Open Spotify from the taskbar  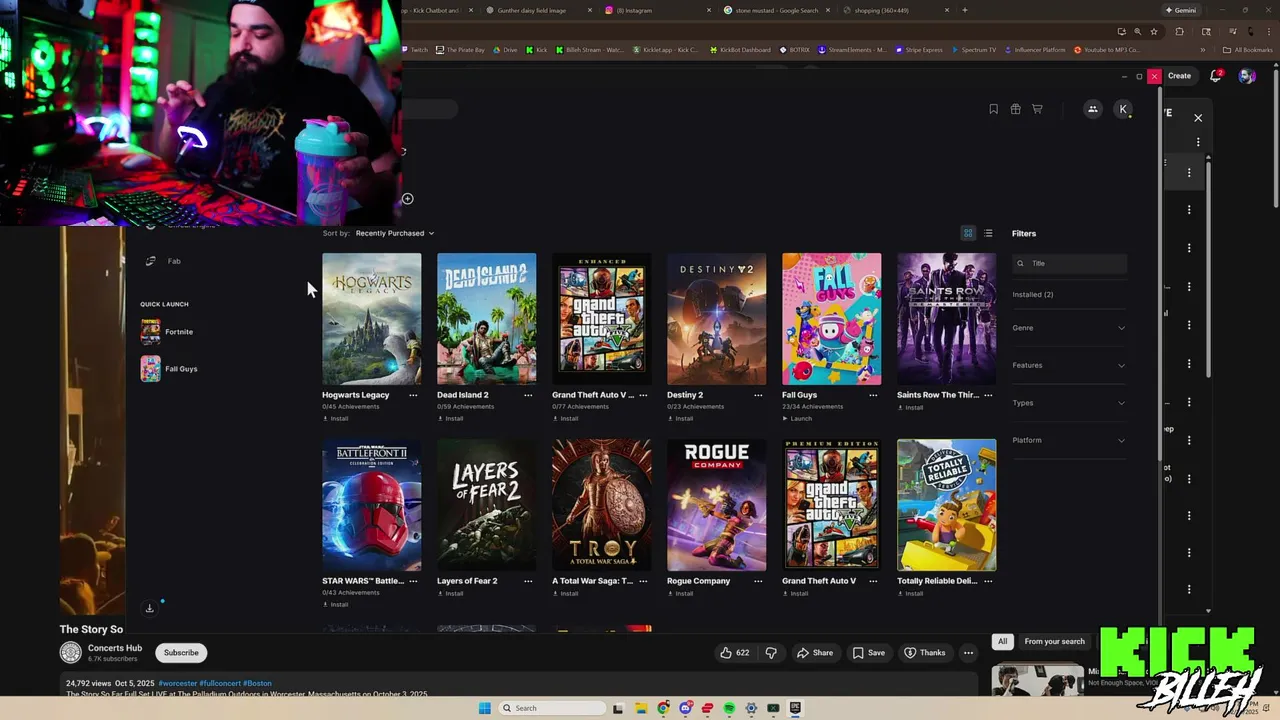(729, 708)
